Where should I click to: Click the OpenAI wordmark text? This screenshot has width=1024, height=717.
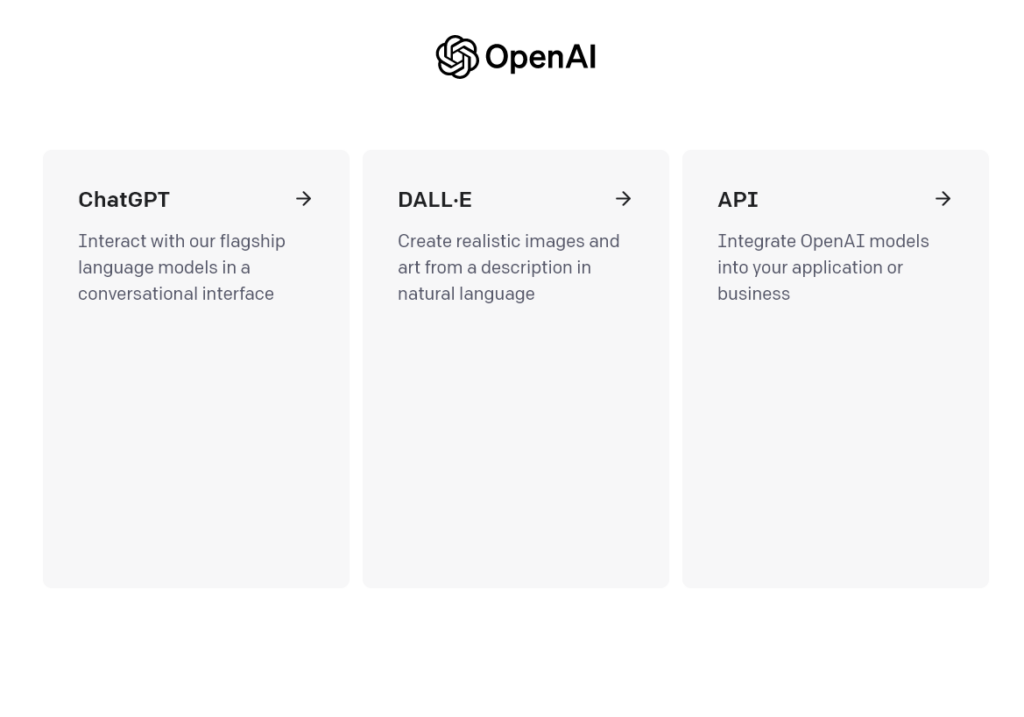coord(540,58)
